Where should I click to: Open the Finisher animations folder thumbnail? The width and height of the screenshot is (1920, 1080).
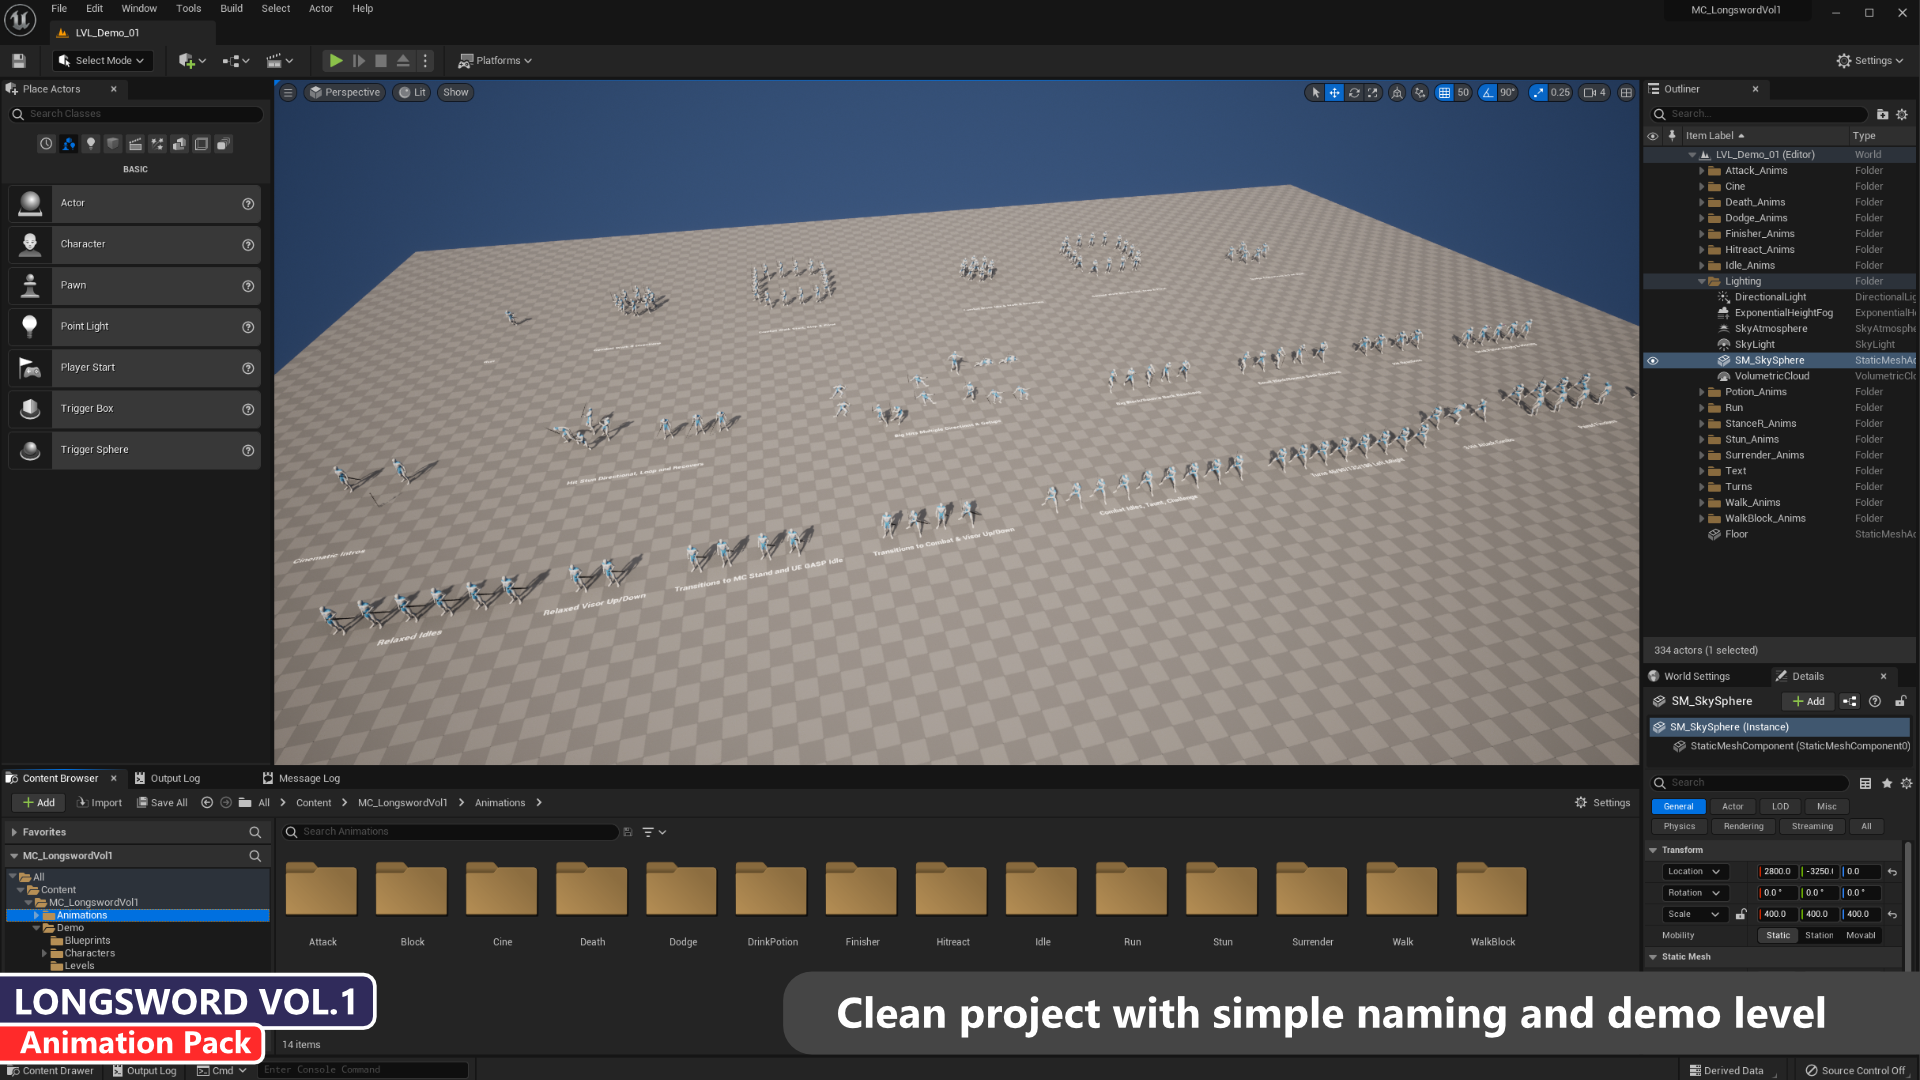(x=861, y=890)
